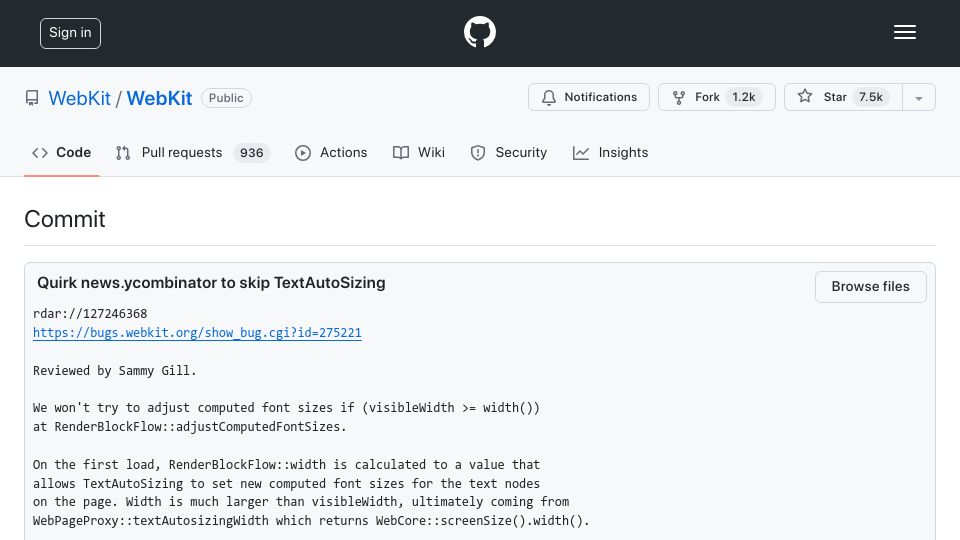Click the commit title 'Quirk news.ycombinator to skip TextAutoSizing'
Viewport: 960px width, 540px height.
[211, 283]
